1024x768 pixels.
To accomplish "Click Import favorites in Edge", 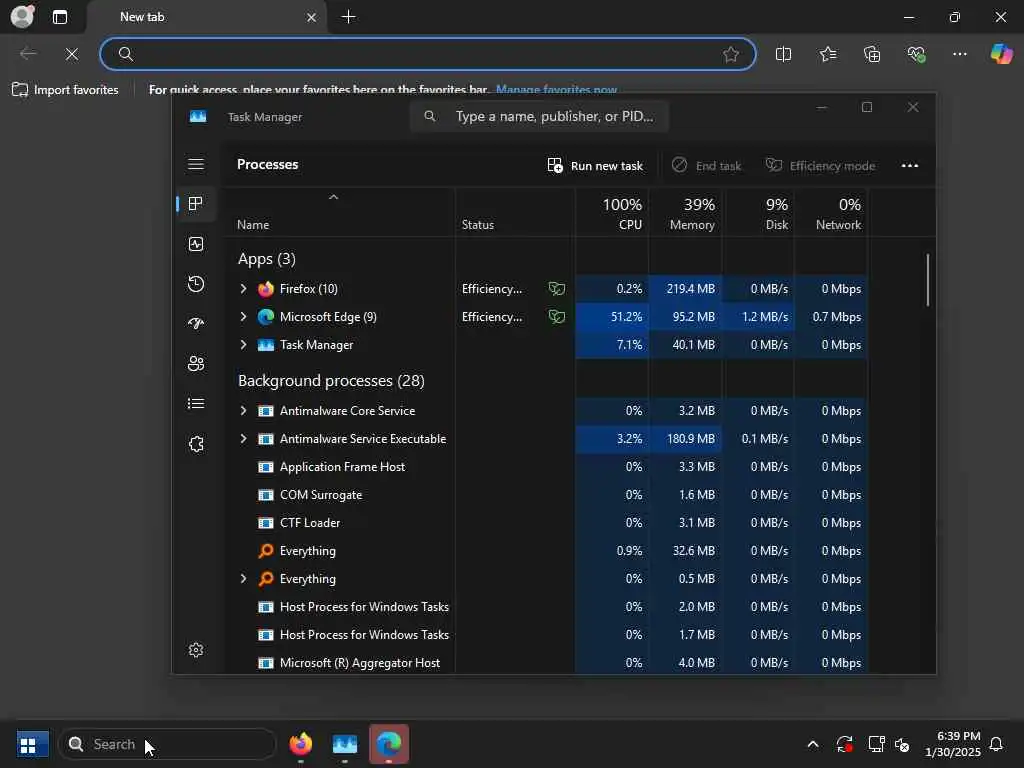I will click(65, 89).
